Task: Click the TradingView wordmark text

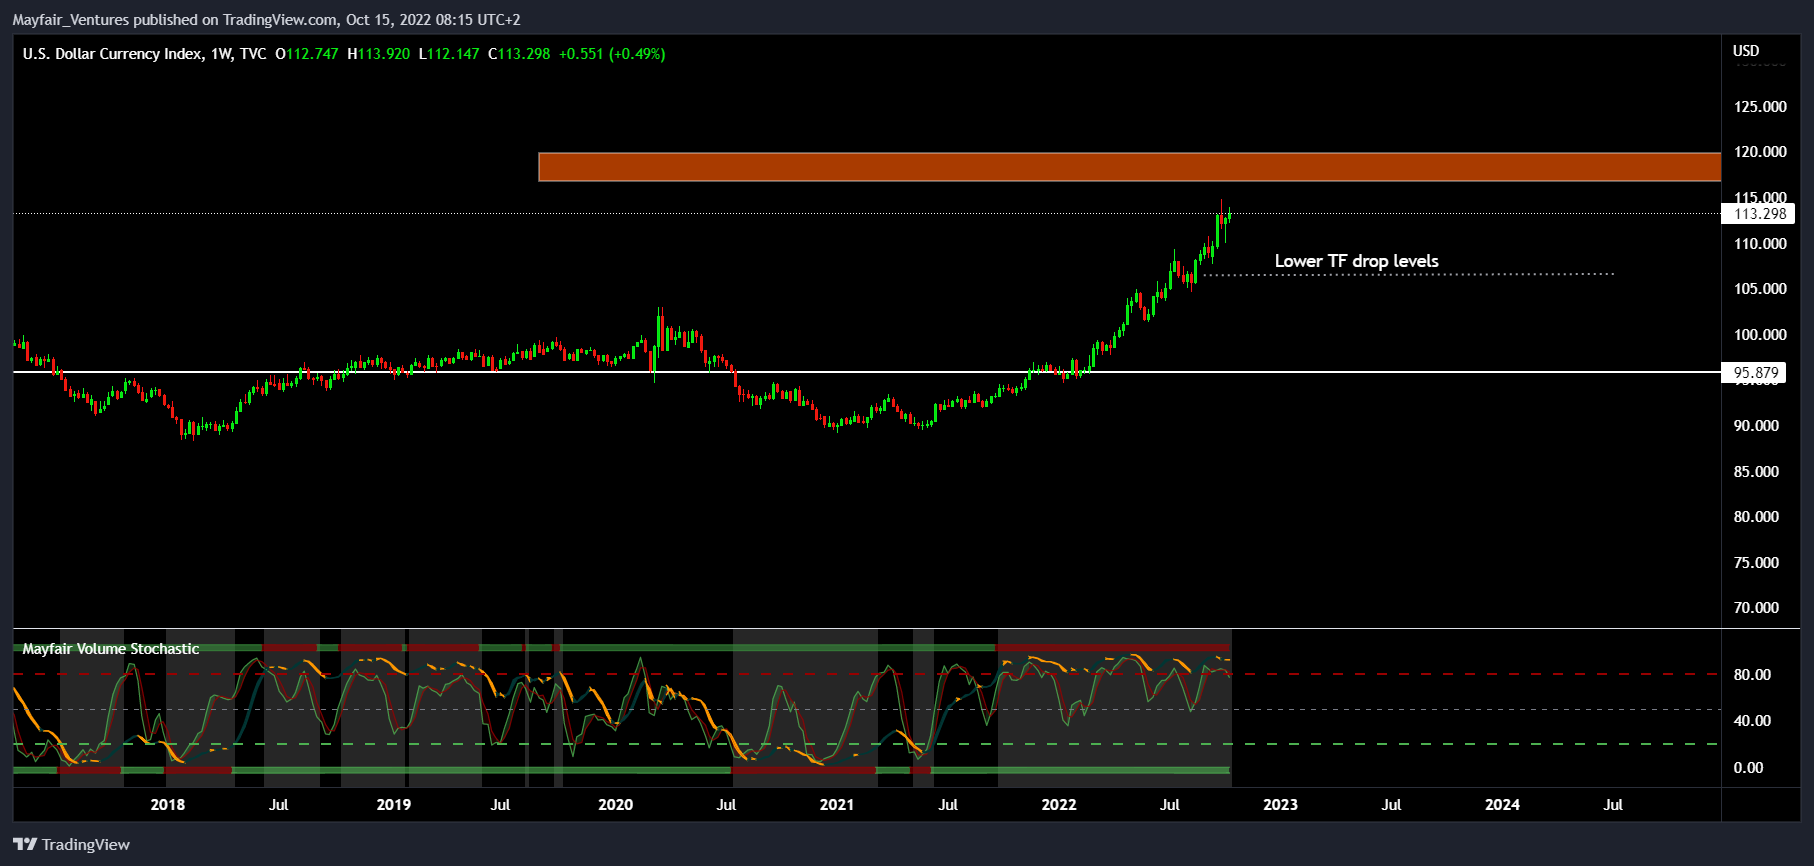Action: click(86, 844)
